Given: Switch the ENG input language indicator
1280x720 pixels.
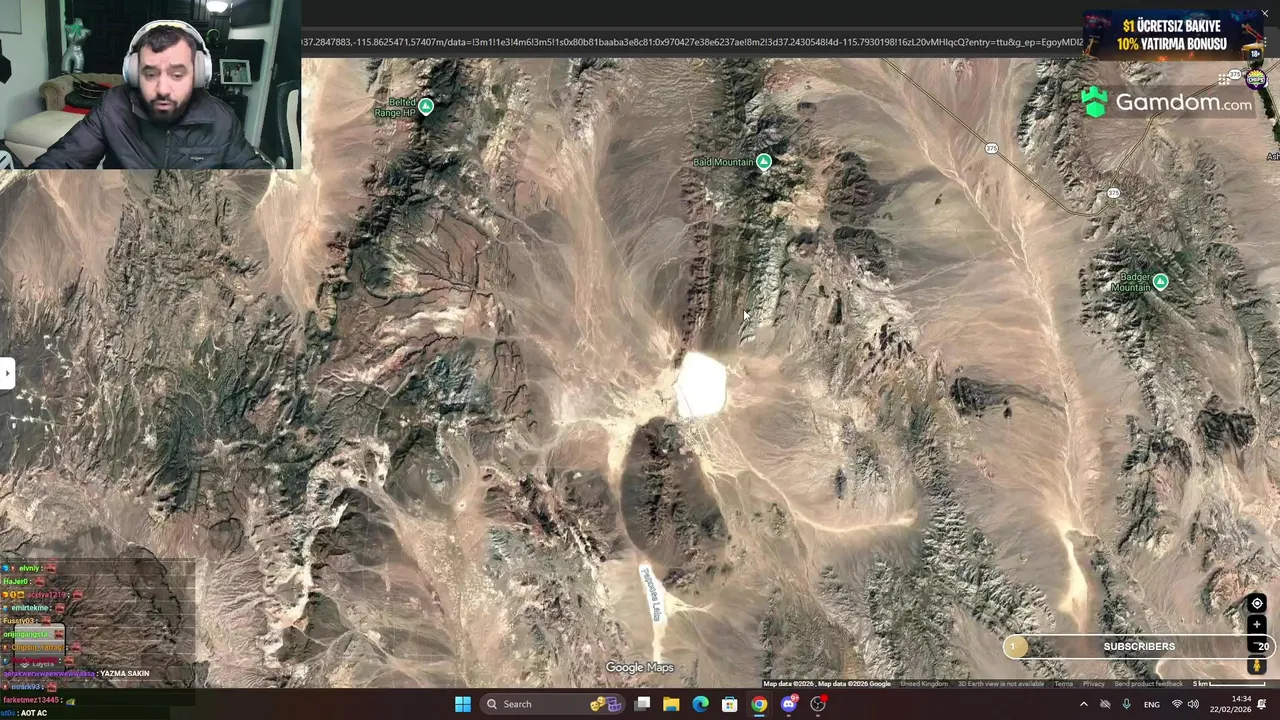Looking at the screenshot, I should [1152, 704].
